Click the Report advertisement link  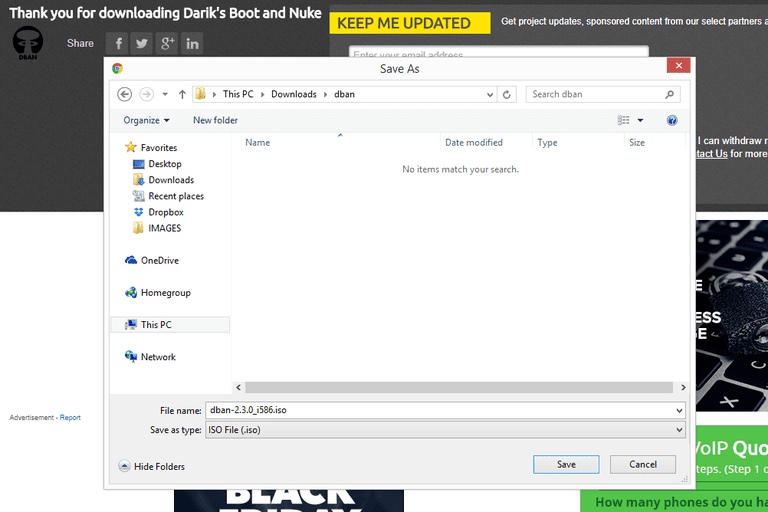point(70,417)
